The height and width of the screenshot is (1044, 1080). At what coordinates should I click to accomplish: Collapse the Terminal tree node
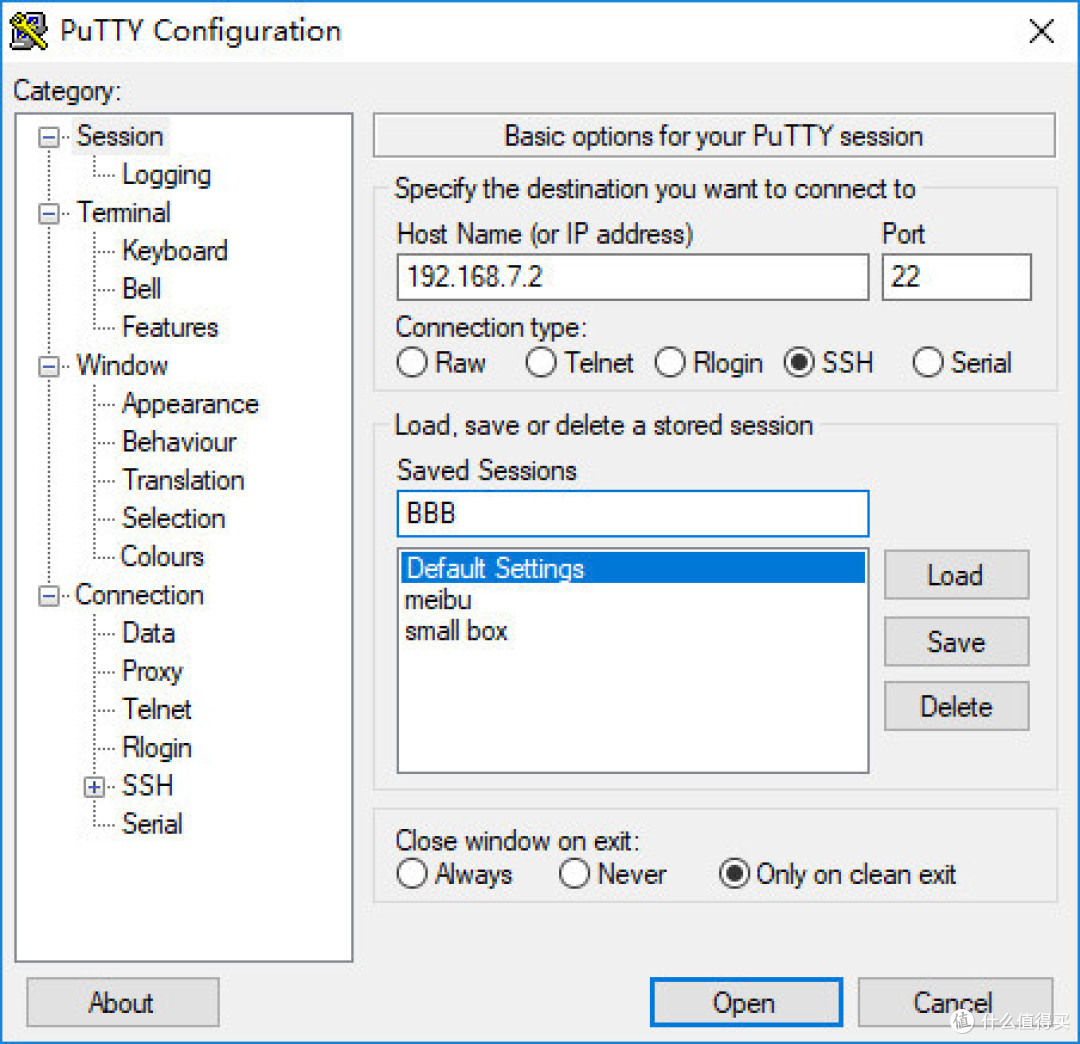tap(49, 213)
